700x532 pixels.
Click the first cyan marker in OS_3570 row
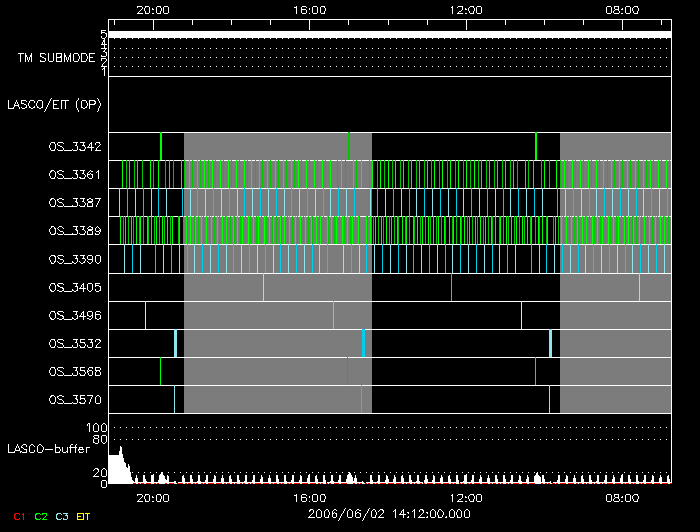174,400
